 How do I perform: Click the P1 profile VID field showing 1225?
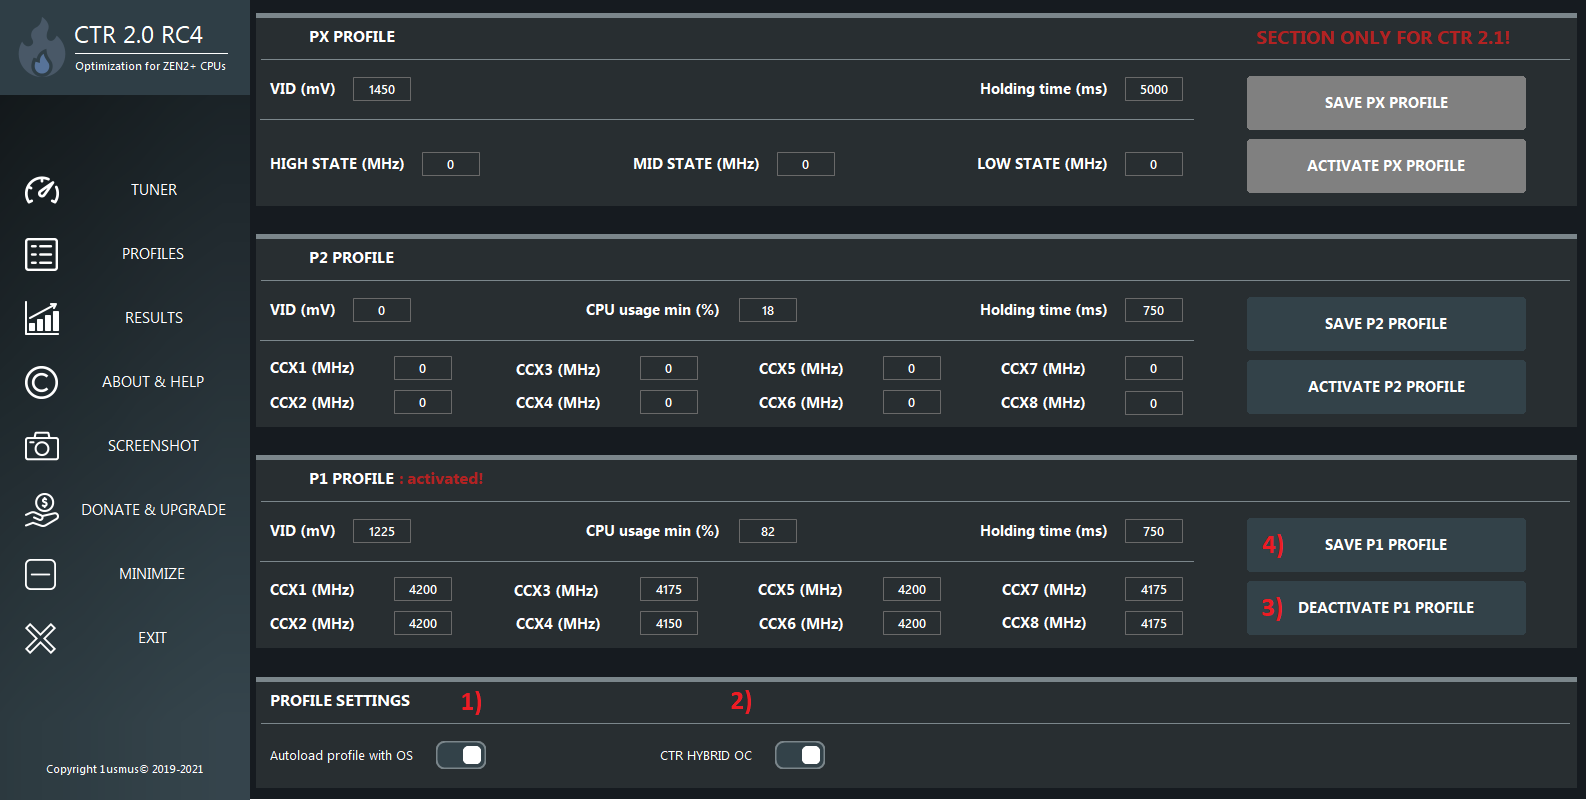coord(382,531)
